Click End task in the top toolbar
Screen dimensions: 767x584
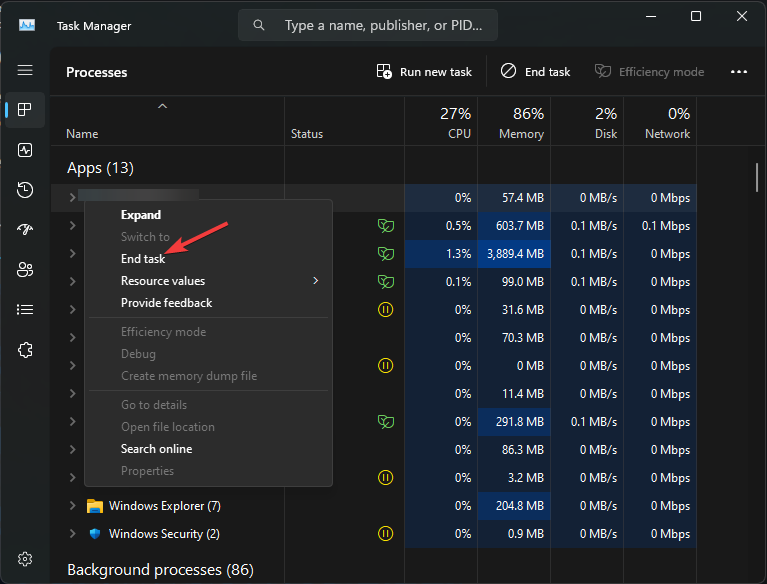pyautogui.click(x=535, y=72)
